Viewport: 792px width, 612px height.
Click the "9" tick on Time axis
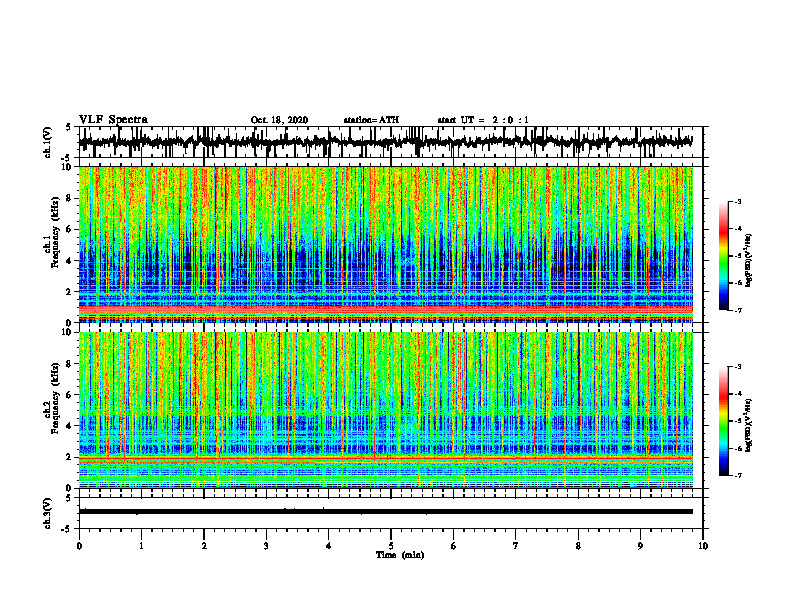coord(640,546)
